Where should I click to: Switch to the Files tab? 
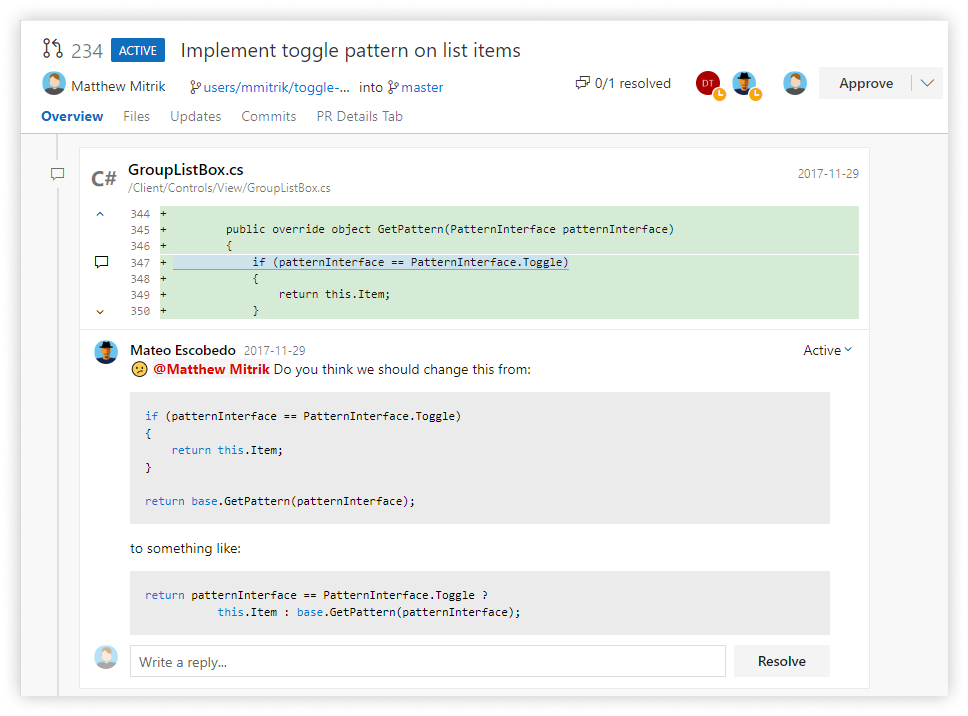click(136, 116)
